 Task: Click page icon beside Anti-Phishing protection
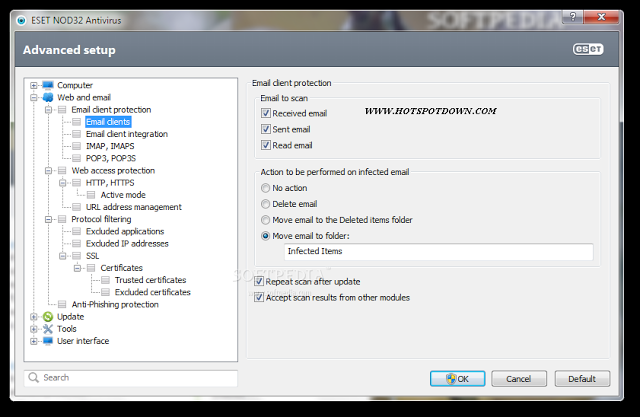click(62, 304)
